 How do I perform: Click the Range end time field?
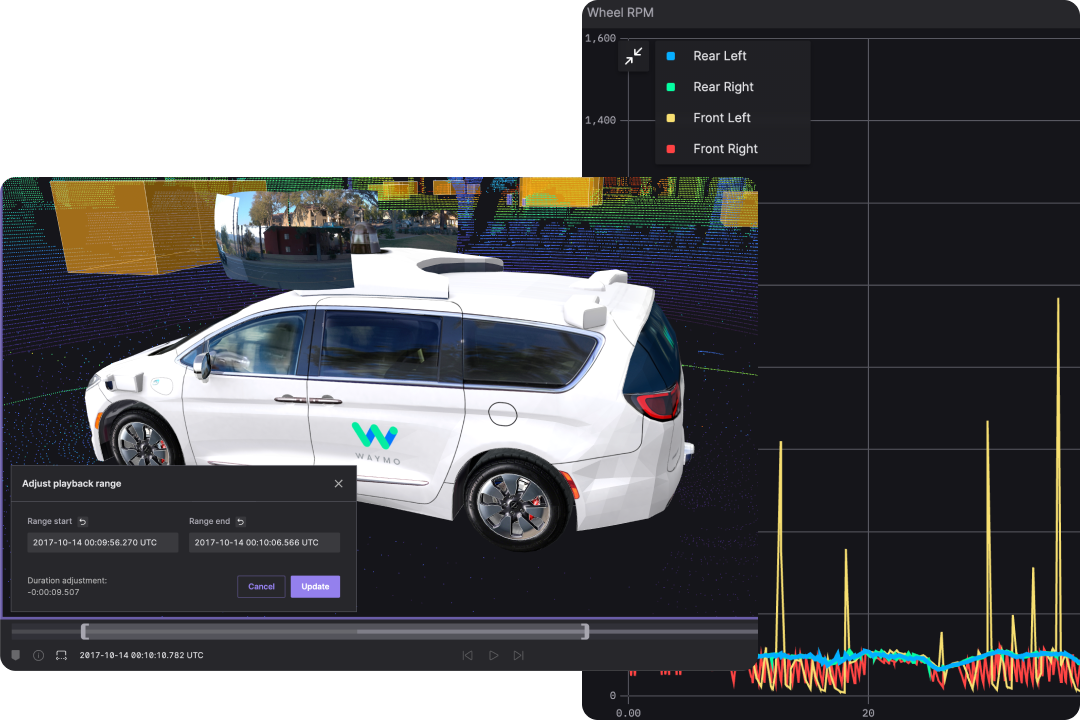[x=264, y=542]
